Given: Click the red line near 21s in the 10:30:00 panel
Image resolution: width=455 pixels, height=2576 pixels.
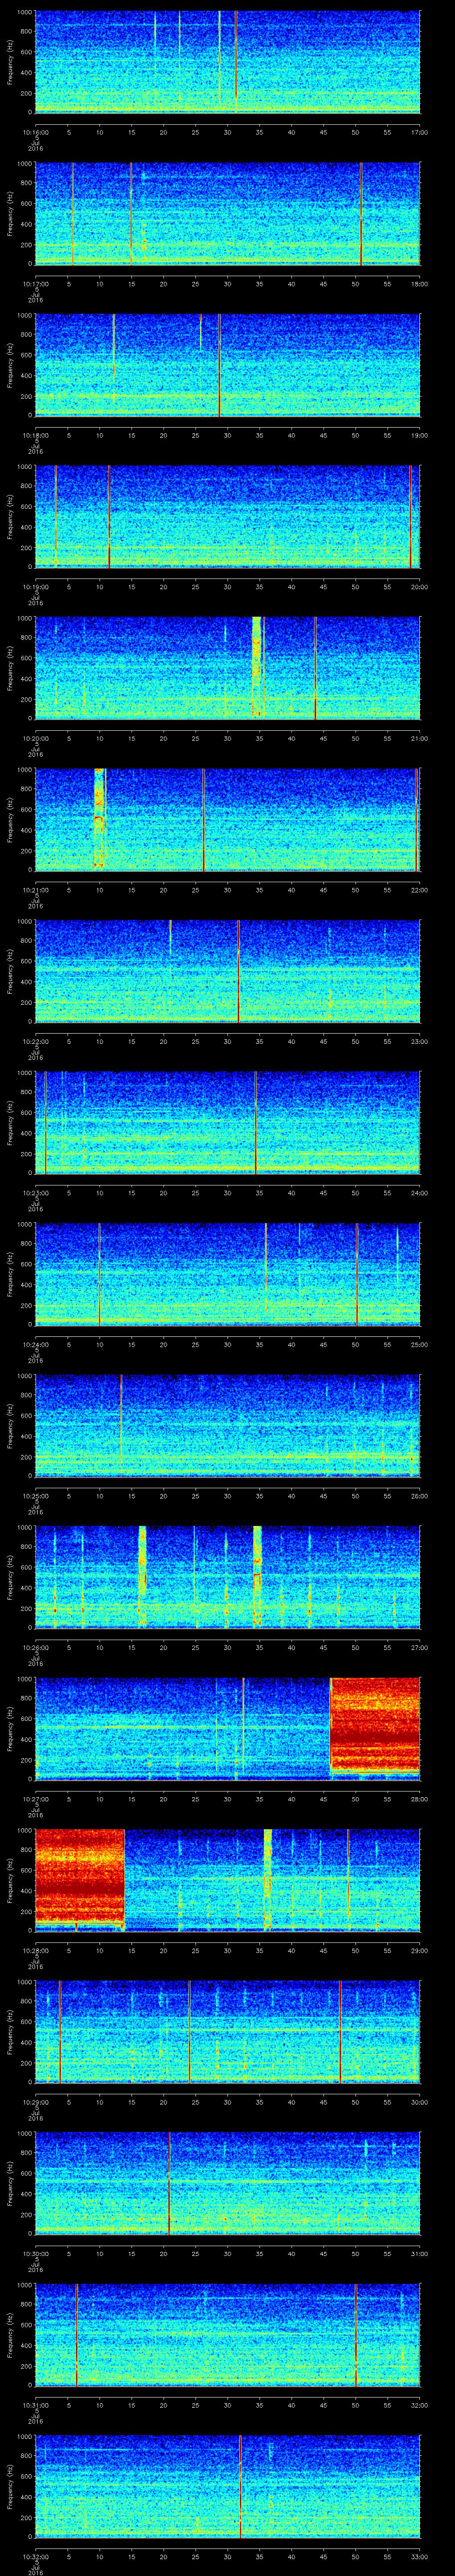Looking at the screenshot, I should click(169, 2182).
